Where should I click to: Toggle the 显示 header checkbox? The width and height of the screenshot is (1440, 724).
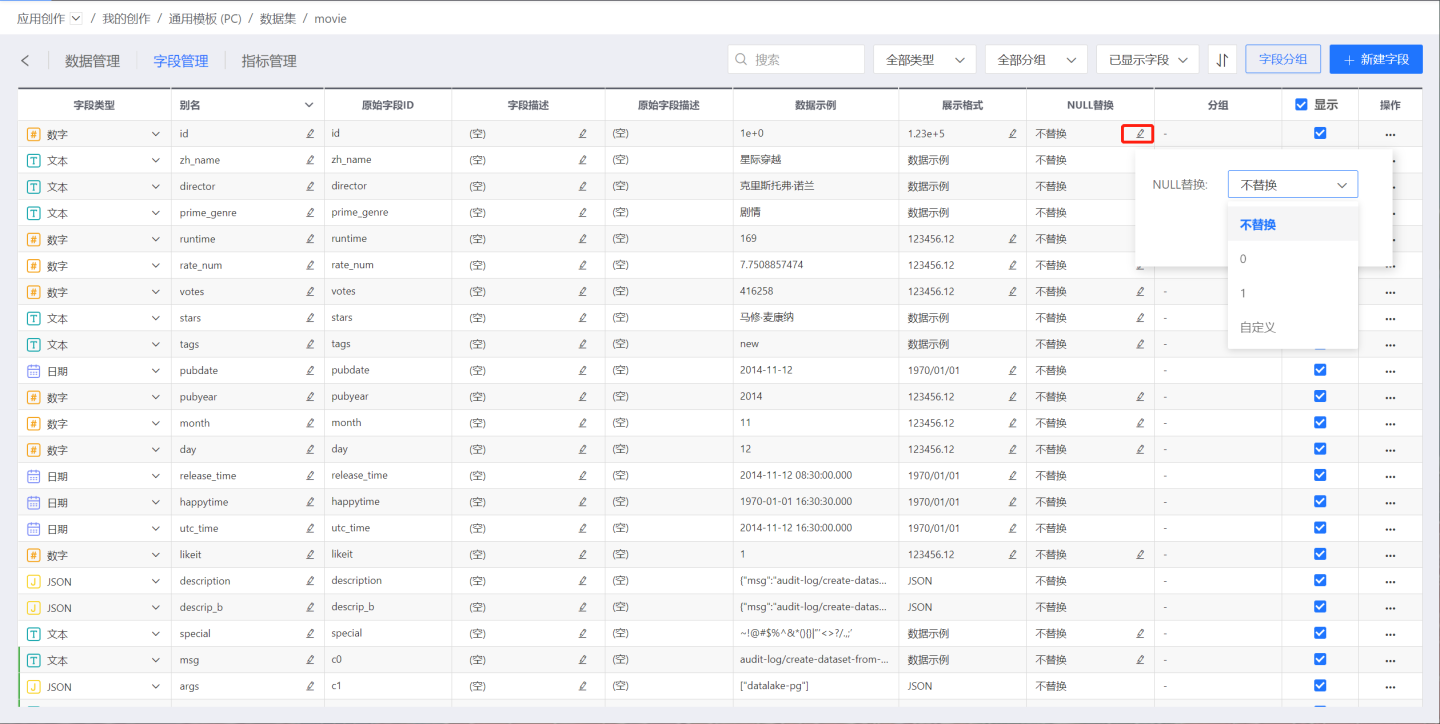point(1301,105)
